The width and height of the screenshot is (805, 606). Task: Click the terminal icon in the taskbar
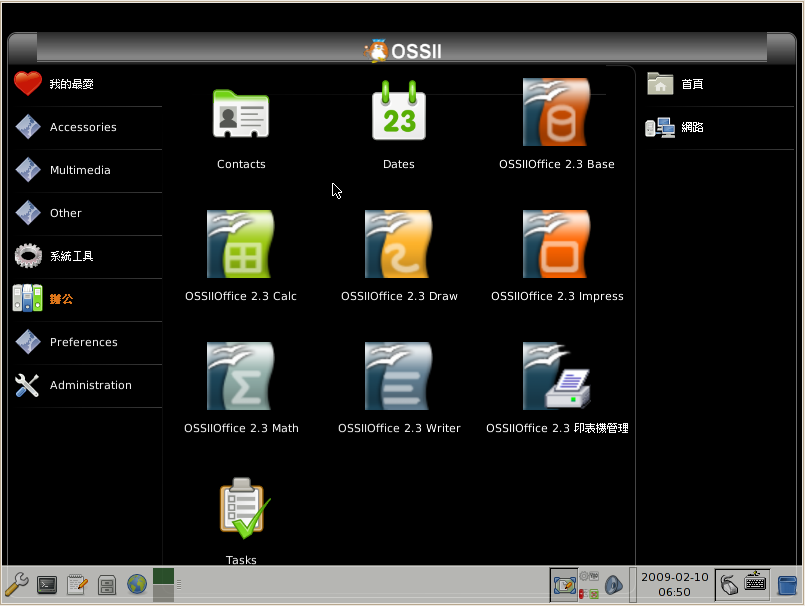(x=47, y=585)
